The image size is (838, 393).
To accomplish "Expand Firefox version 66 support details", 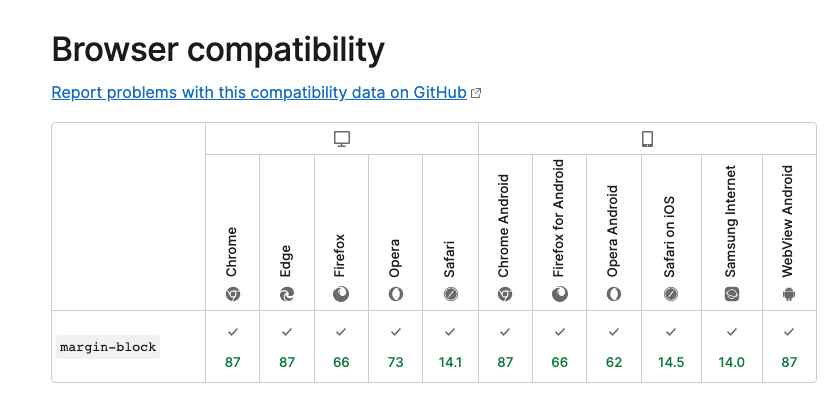I will coord(341,346).
